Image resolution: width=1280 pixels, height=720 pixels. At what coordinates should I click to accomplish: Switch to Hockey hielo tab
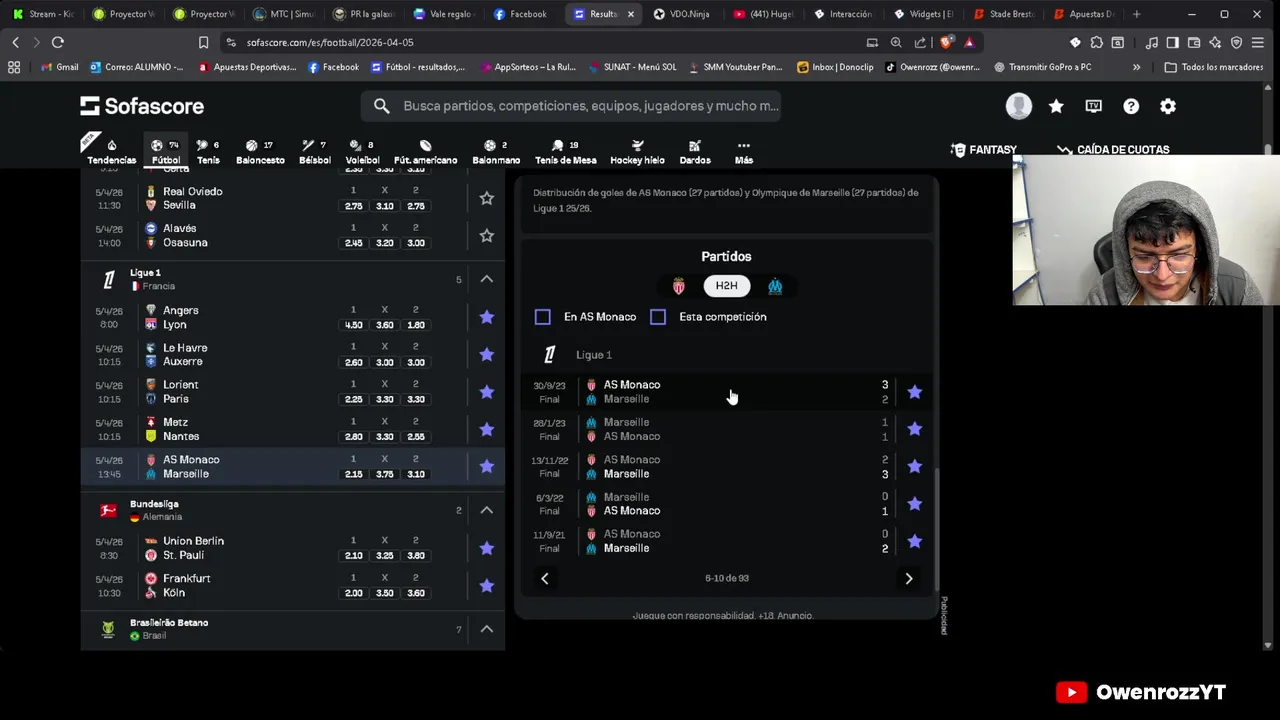click(x=637, y=152)
